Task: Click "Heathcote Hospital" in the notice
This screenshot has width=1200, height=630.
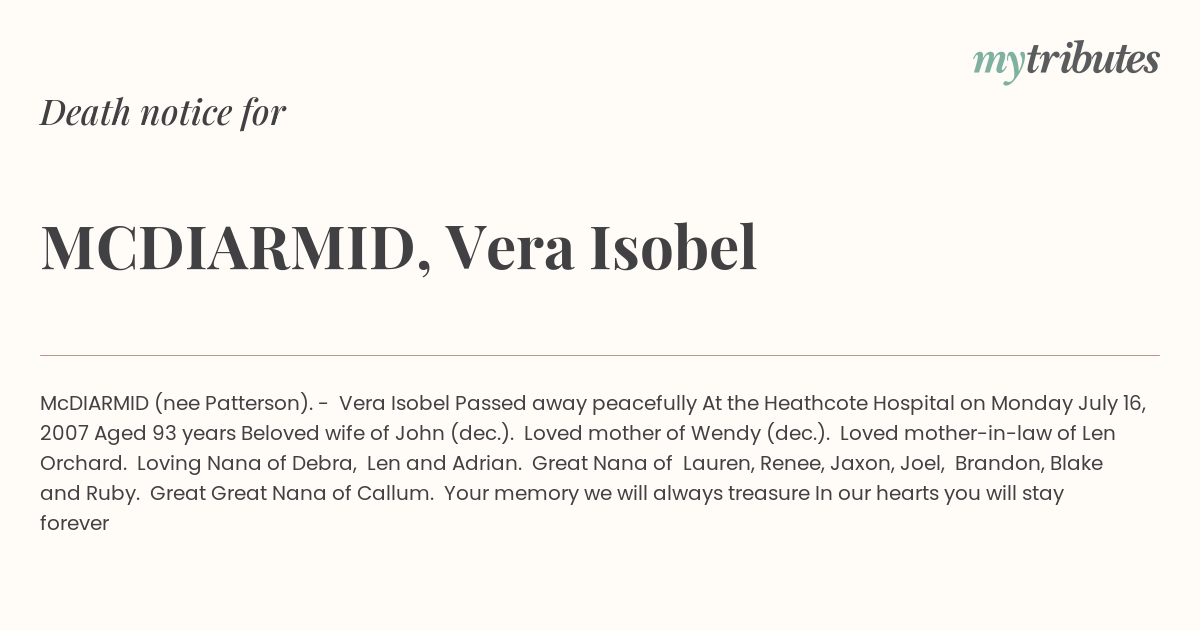Action: (860, 403)
